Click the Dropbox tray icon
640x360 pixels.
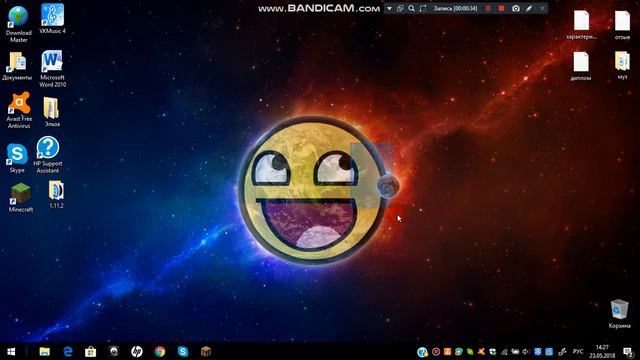tap(538, 352)
